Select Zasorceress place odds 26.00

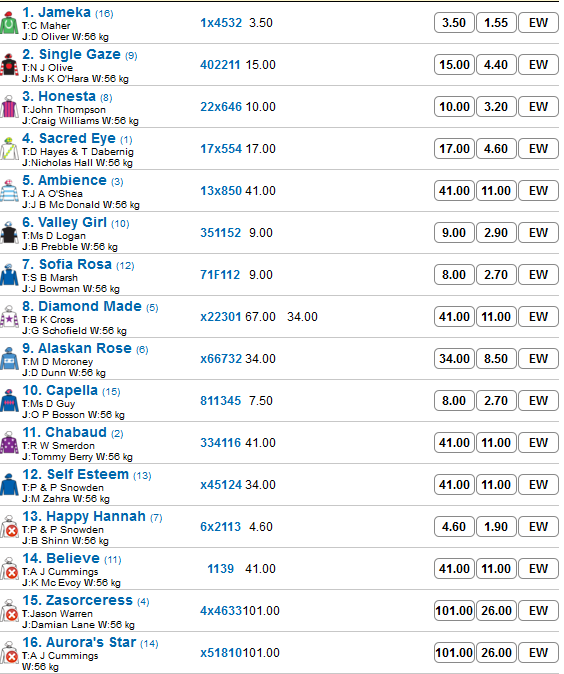[x=496, y=611]
